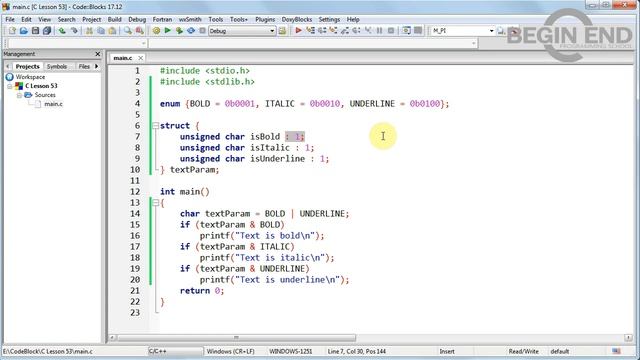640x360 pixels.
Task: Click the Build and run icon
Action: click(x=179, y=31)
